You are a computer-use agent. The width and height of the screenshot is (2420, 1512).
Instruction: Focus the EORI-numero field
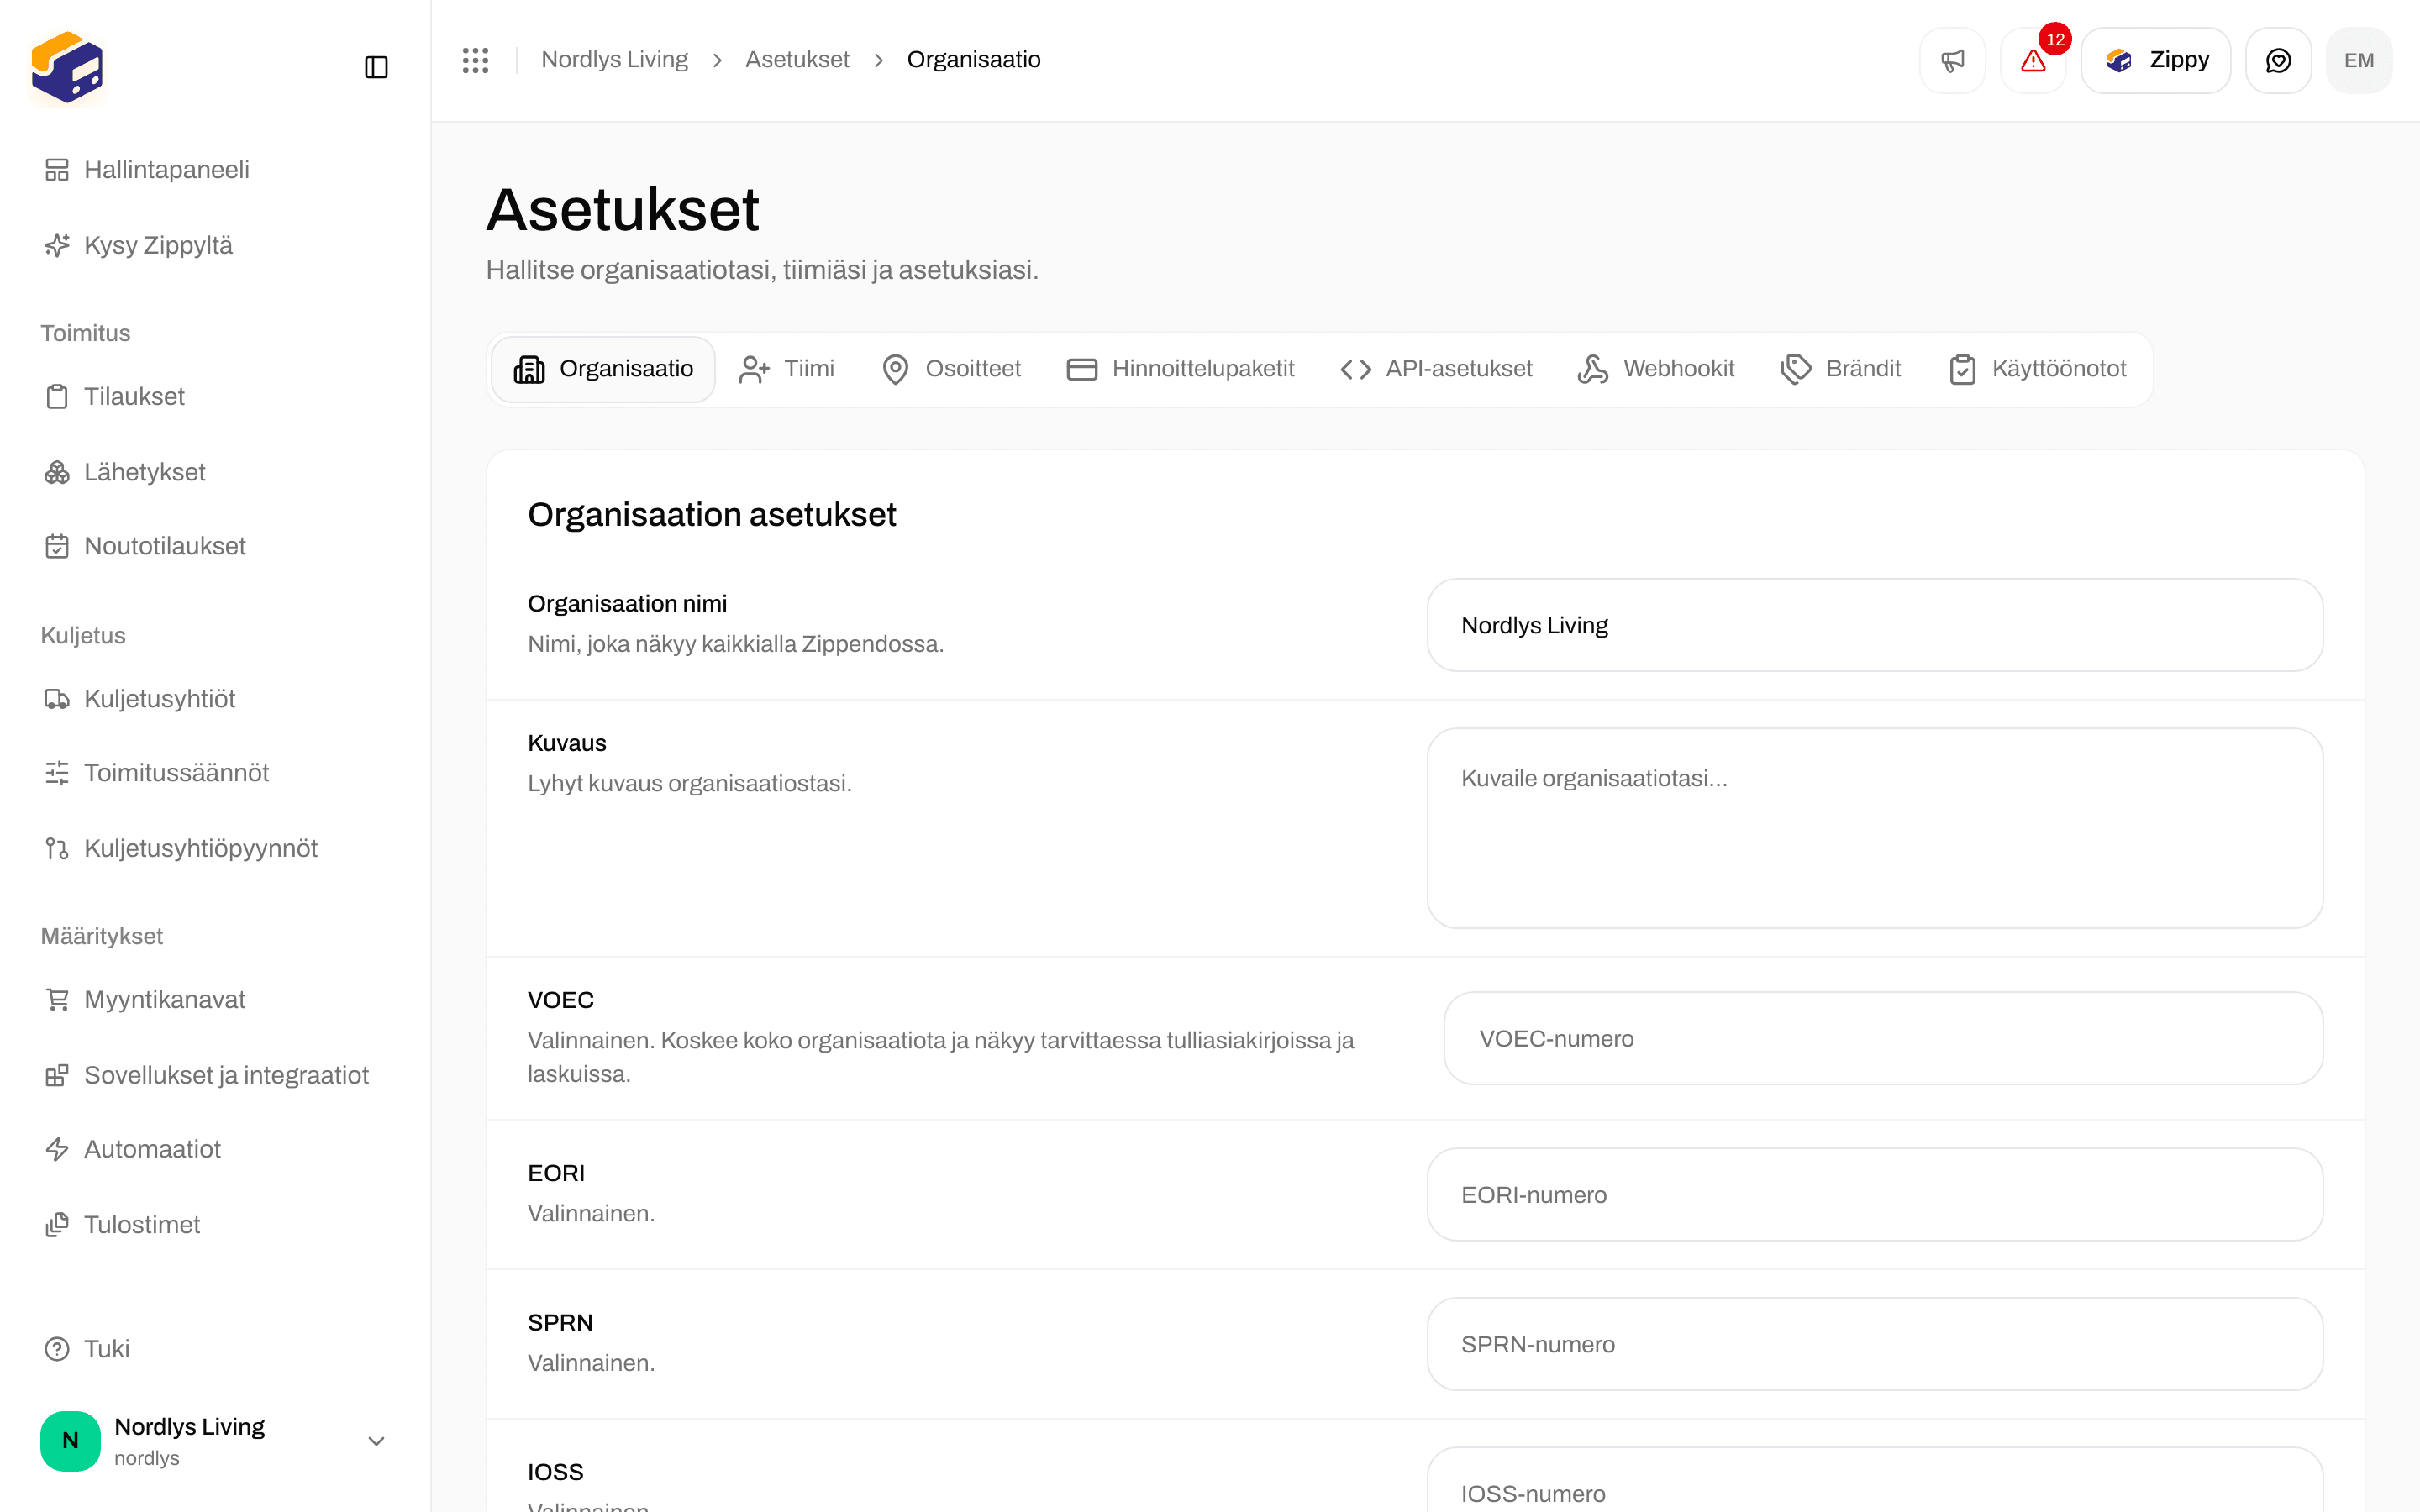[1875, 1195]
